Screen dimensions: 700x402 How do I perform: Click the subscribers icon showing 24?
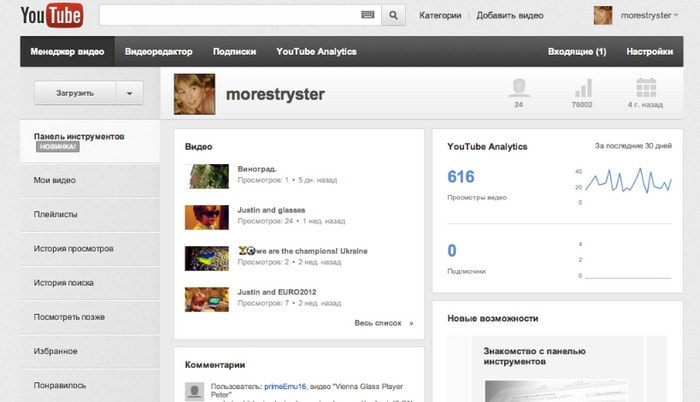(x=519, y=88)
